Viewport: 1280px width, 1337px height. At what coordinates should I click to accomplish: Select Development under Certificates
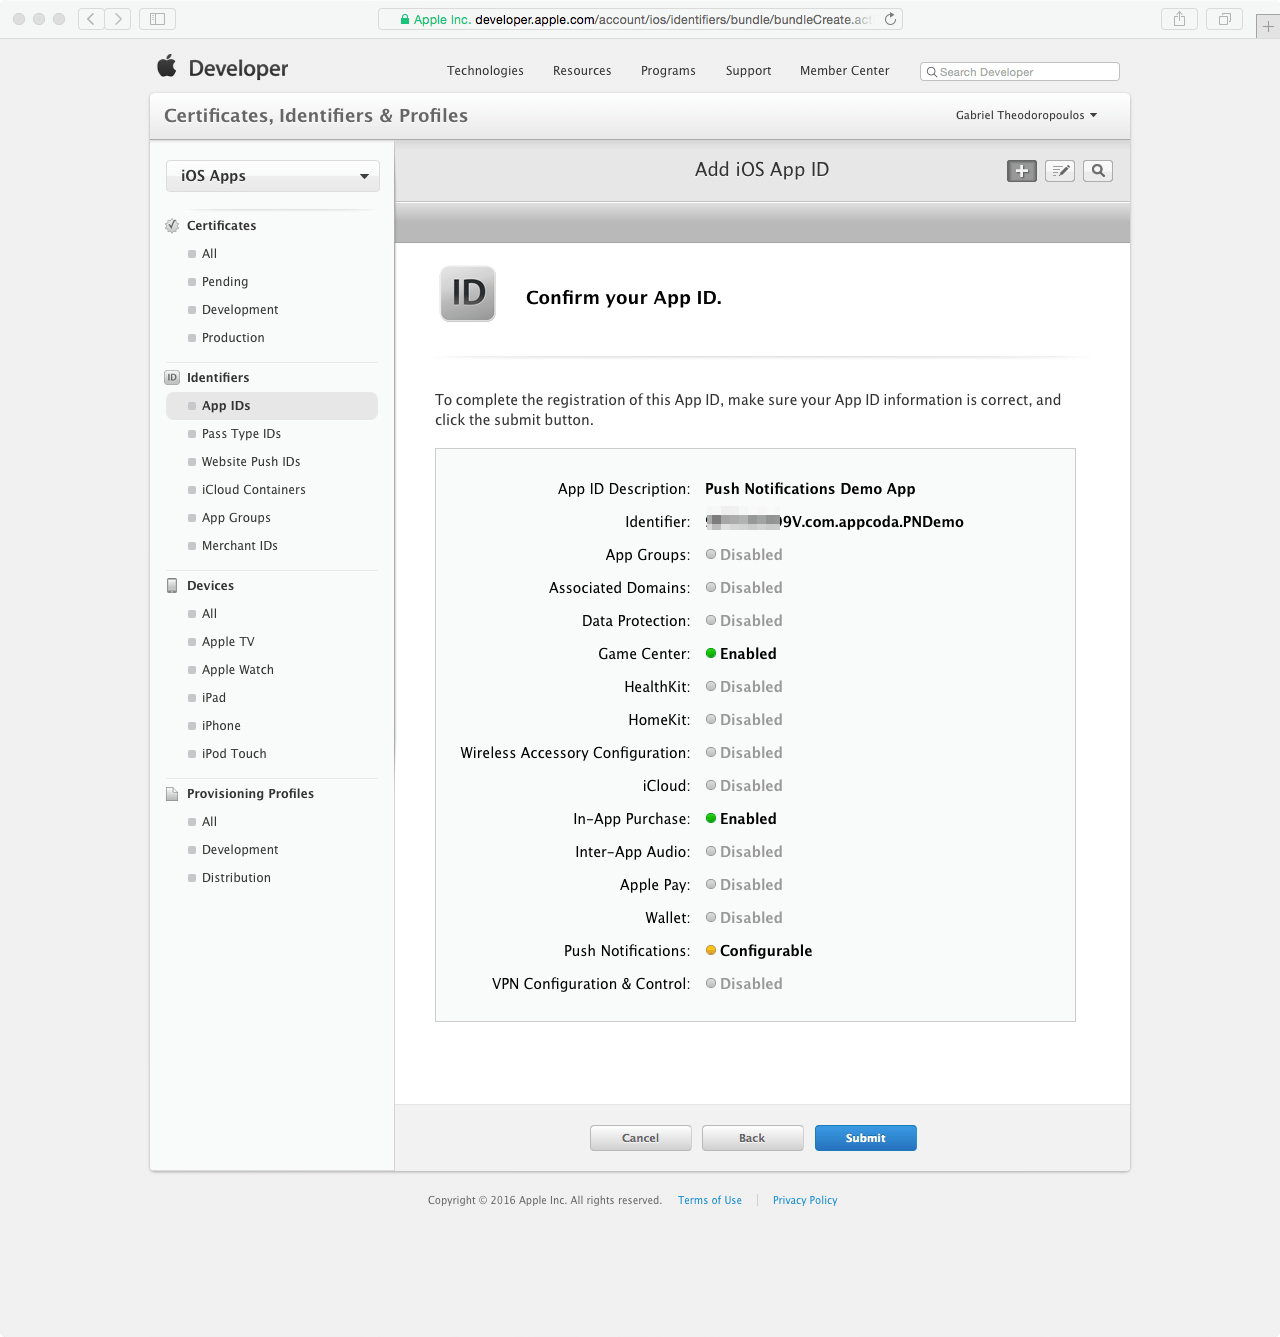(x=240, y=310)
